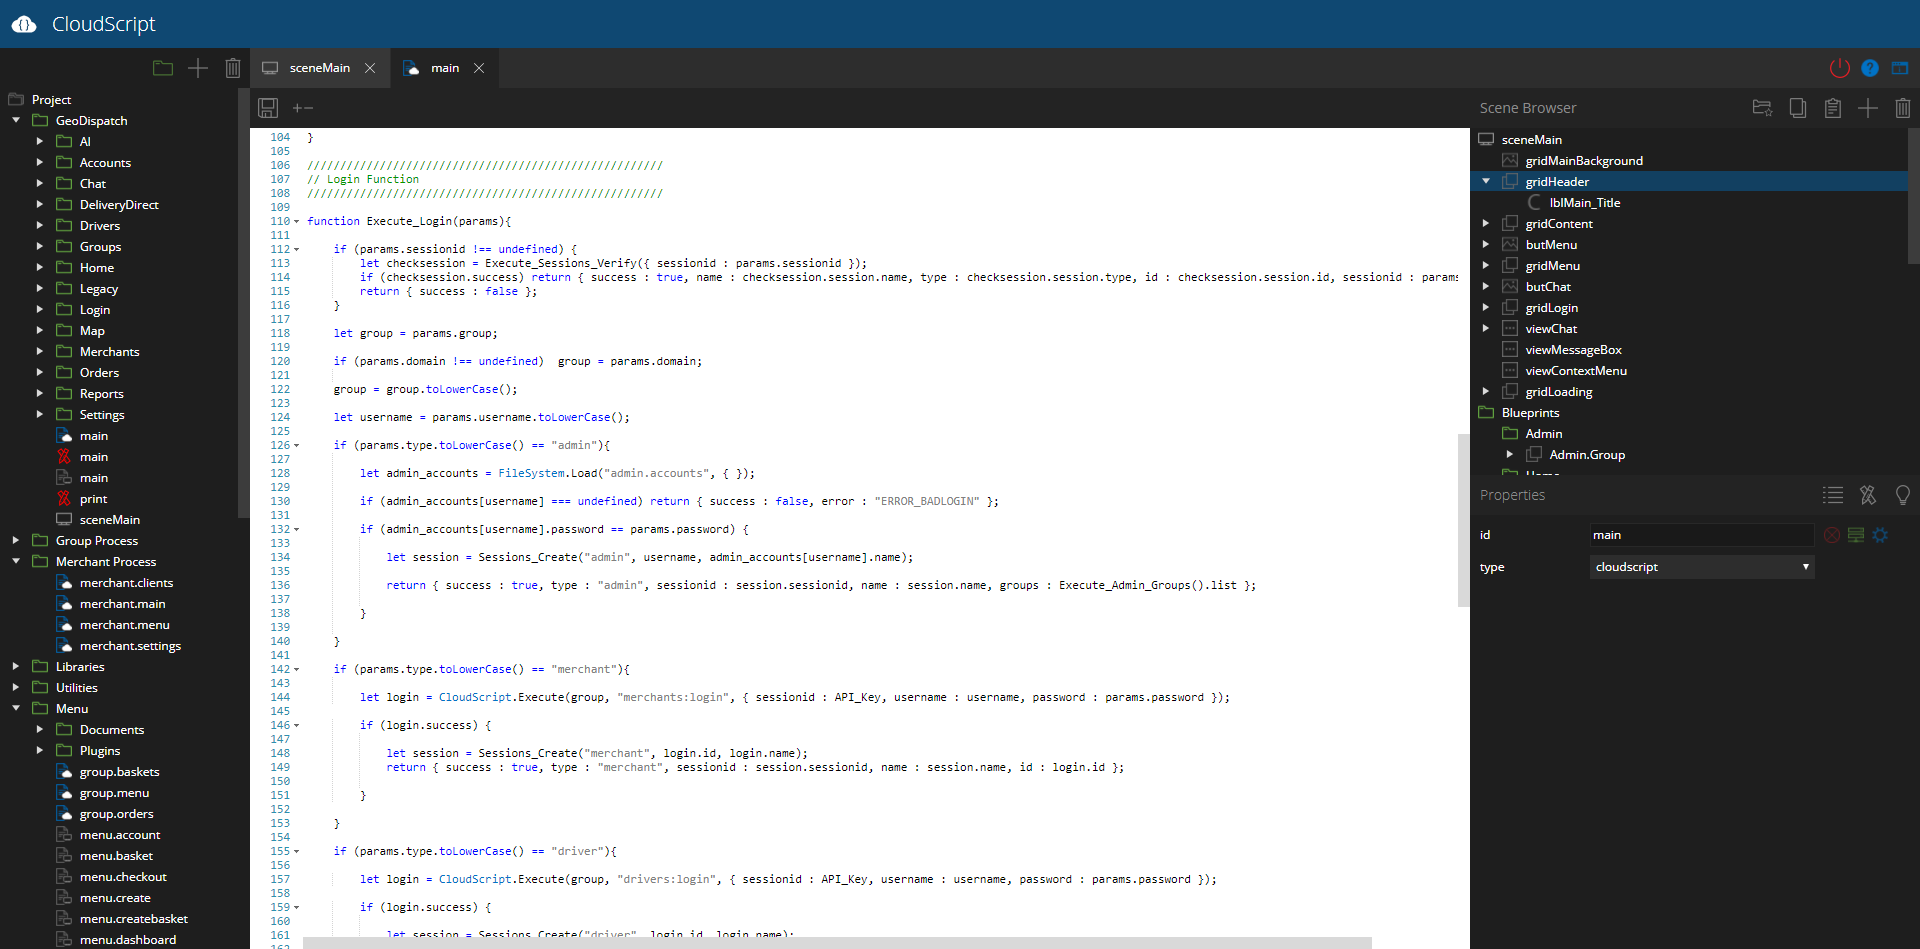The image size is (1920, 949).
Task: Close the main tab
Action: pyautogui.click(x=479, y=68)
